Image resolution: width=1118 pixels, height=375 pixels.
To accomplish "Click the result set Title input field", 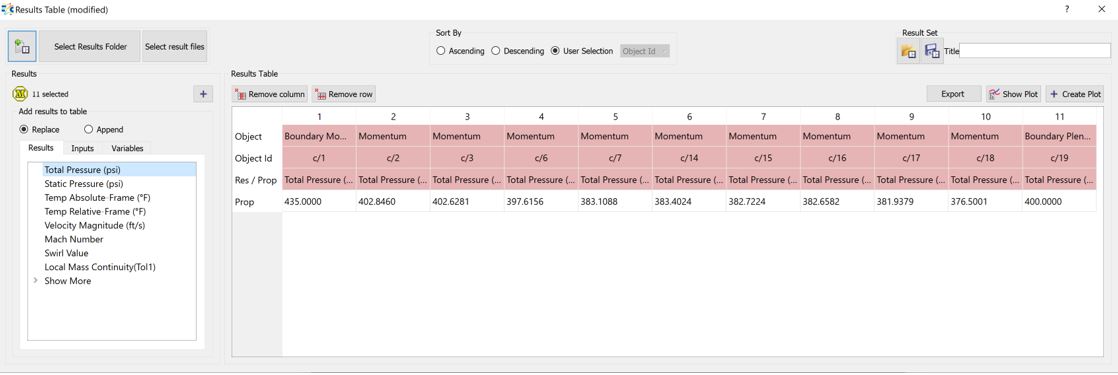I will pos(1035,51).
